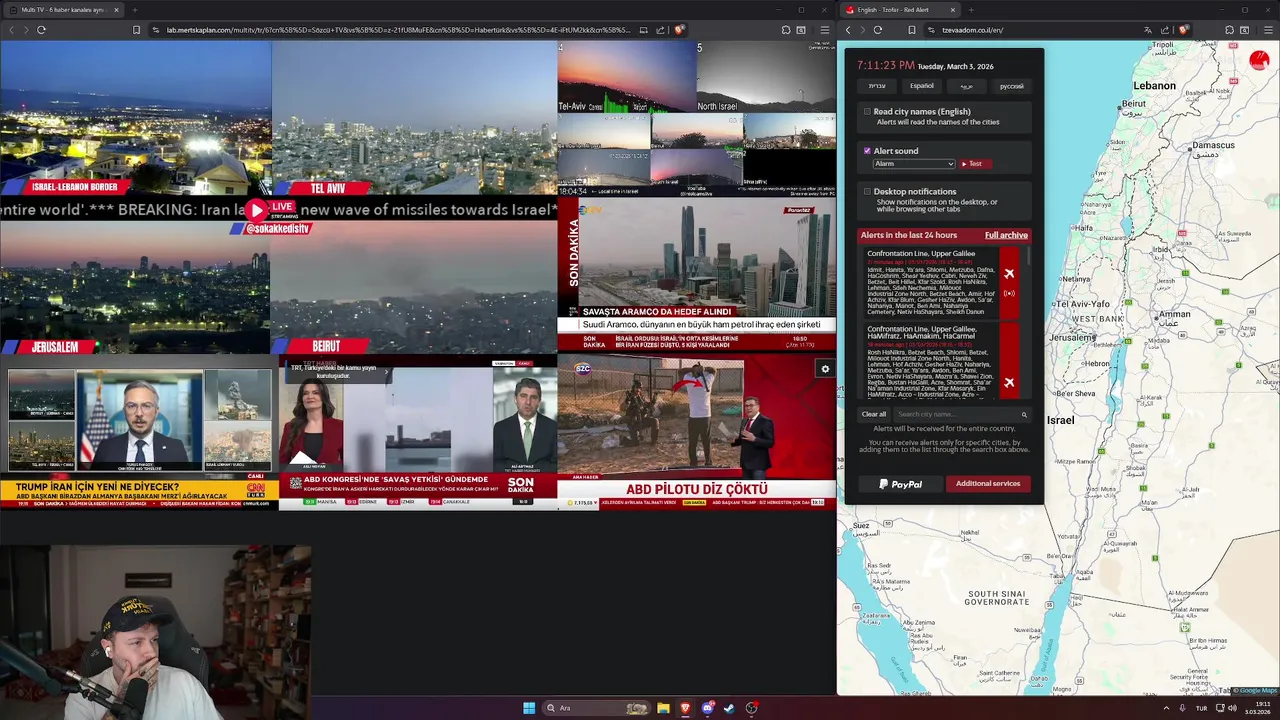Clear all selected cities

pos(874,414)
